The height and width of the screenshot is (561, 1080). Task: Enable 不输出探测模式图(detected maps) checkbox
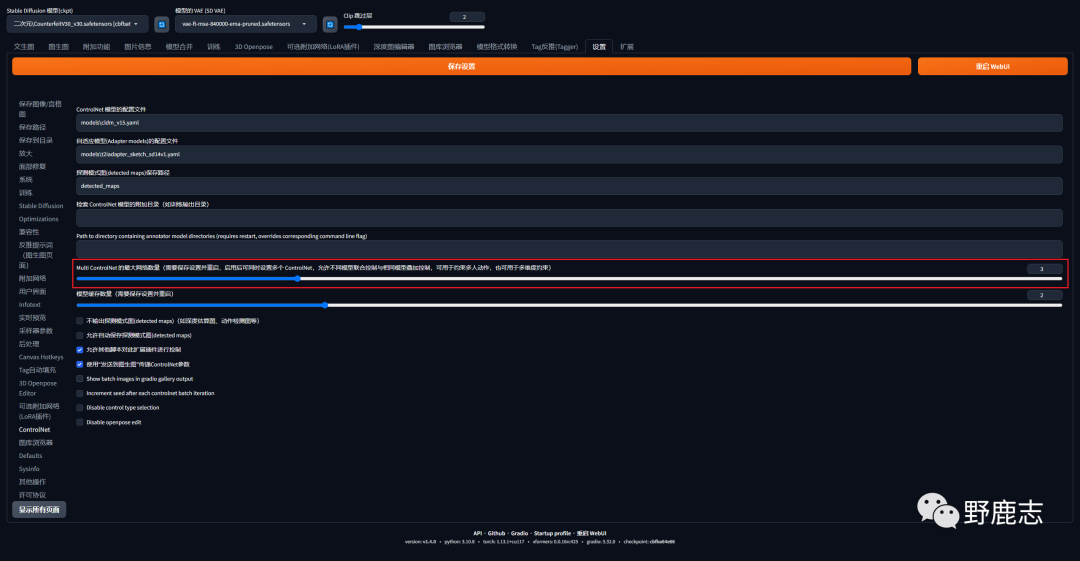click(80, 321)
